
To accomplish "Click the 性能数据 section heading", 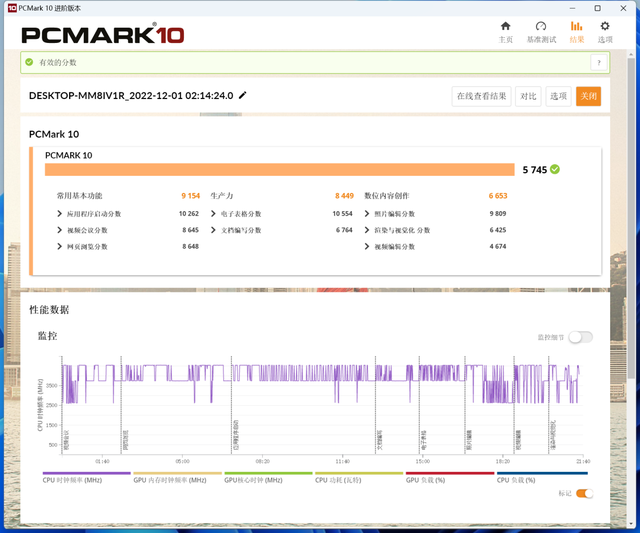I will [49, 310].
